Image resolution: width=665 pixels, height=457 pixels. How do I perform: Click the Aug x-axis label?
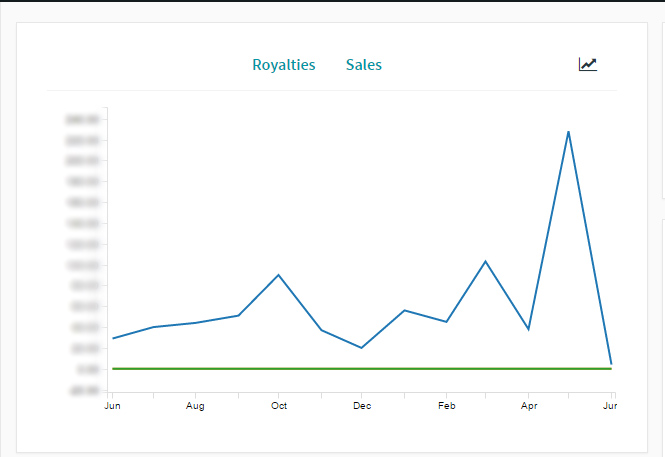pos(195,406)
